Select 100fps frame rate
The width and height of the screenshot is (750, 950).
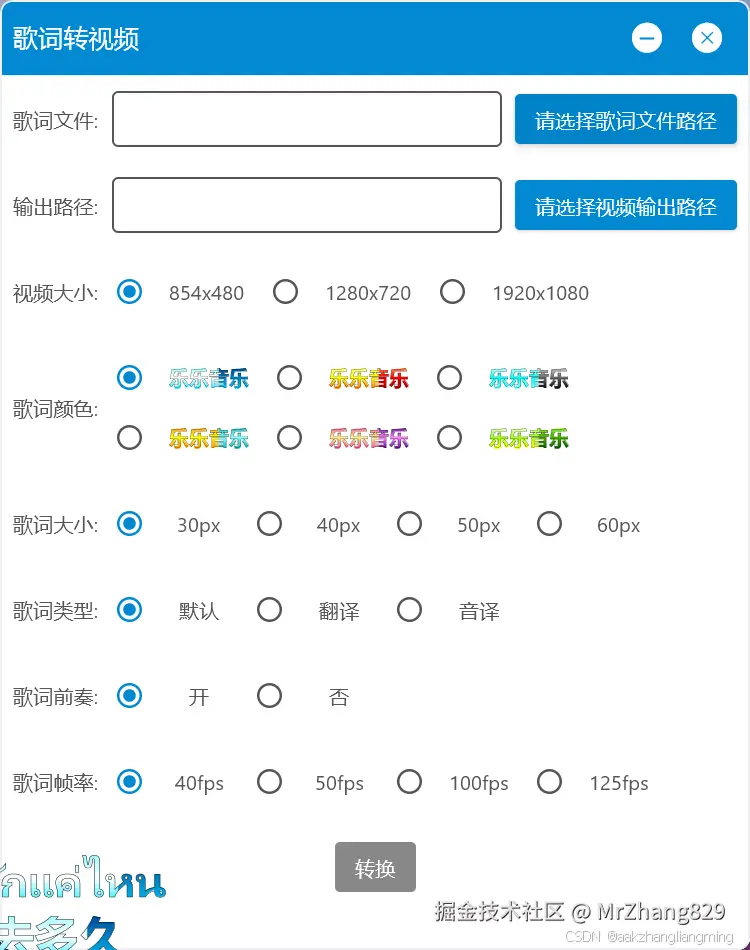click(x=409, y=782)
